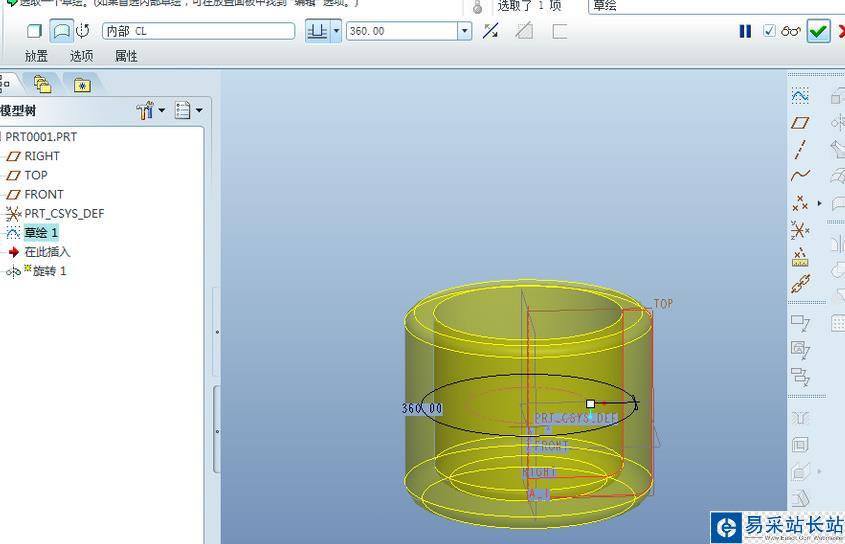
Task: Select the TOP datum plane item
Action: coord(36,175)
